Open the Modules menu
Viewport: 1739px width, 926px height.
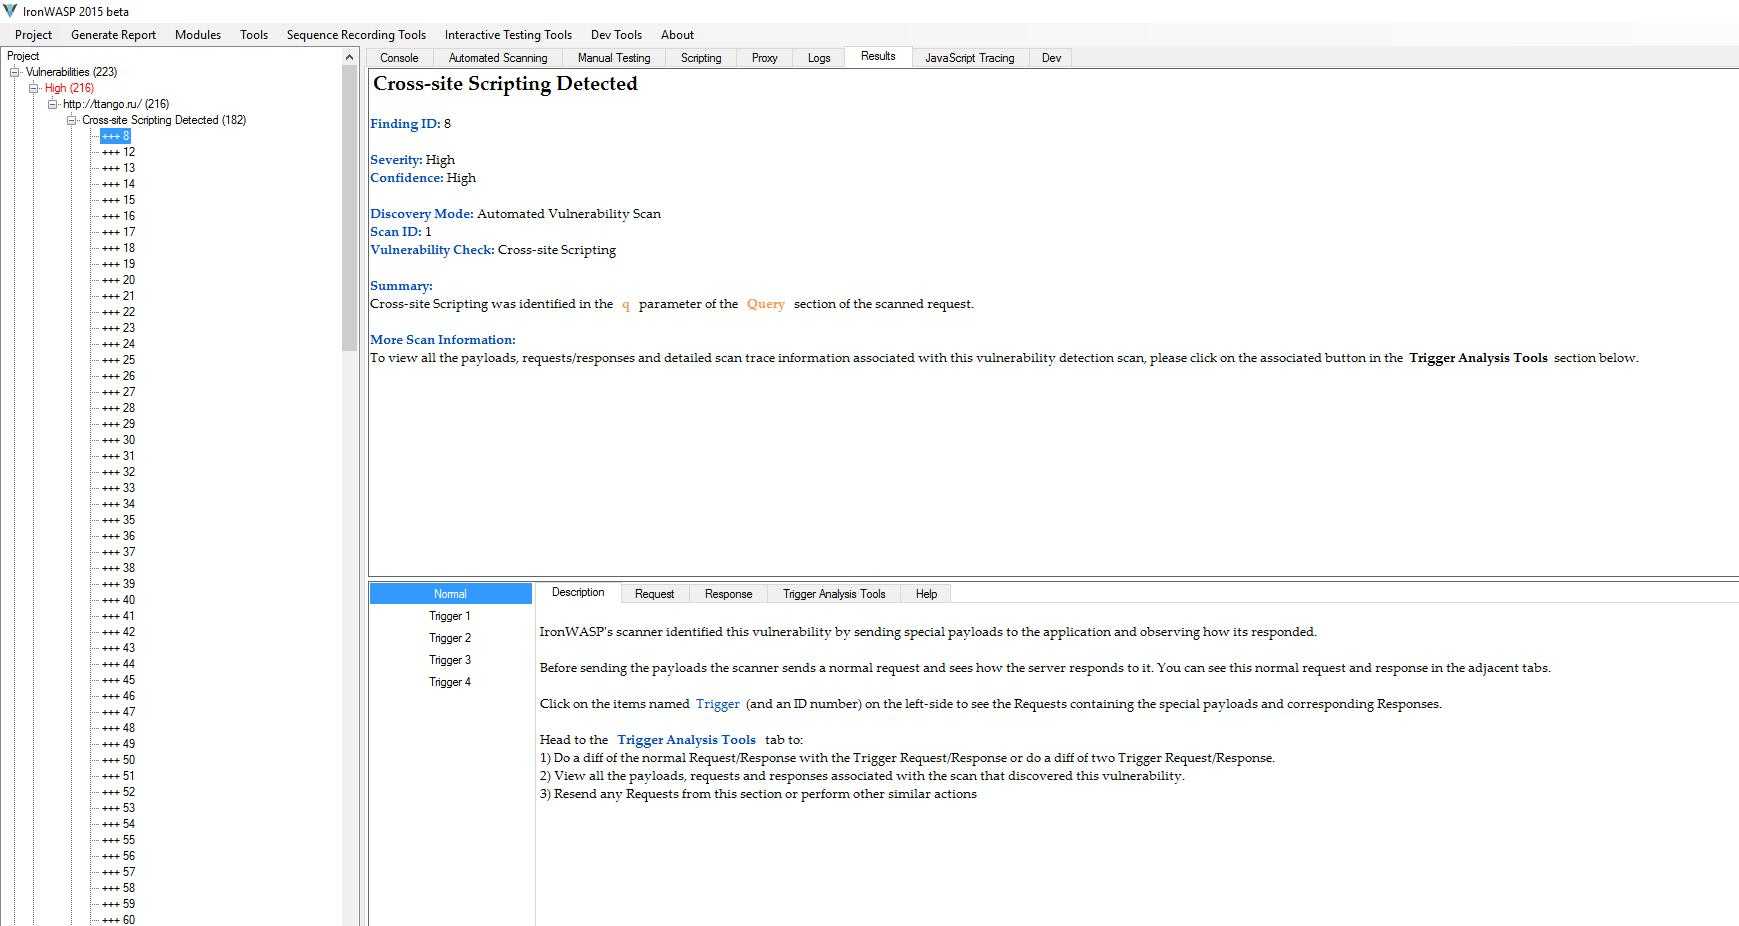[197, 35]
